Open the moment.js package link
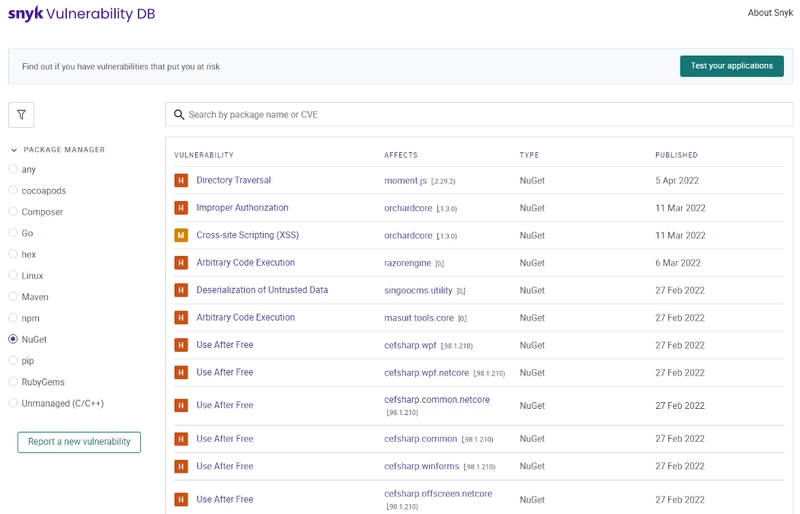This screenshot has width=800, height=514. [x=406, y=181]
